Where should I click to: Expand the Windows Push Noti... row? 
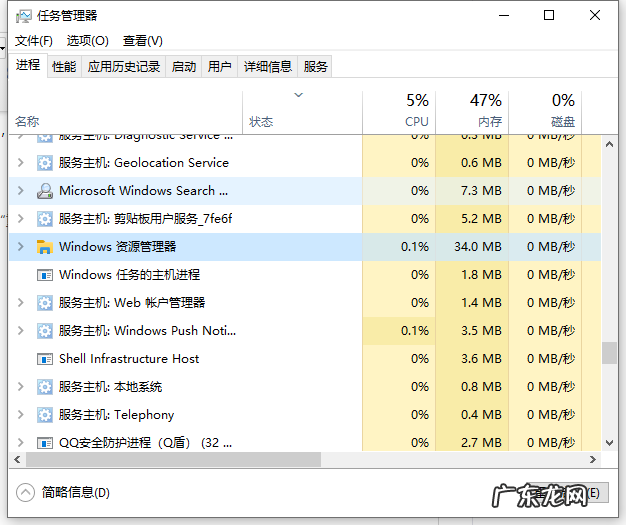[x=21, y=331]
